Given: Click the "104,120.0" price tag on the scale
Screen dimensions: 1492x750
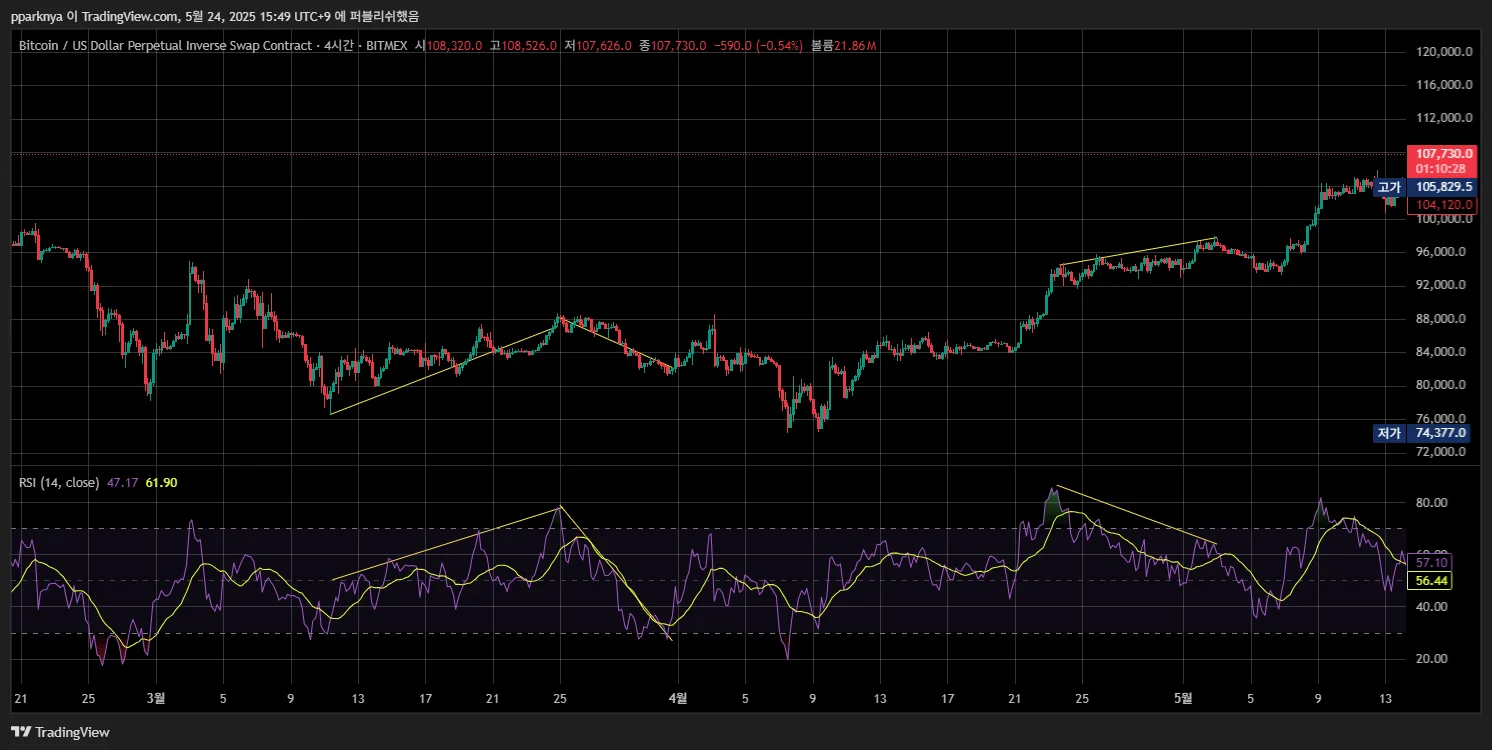Looking at the screenshot, I should coord(1441,204).
